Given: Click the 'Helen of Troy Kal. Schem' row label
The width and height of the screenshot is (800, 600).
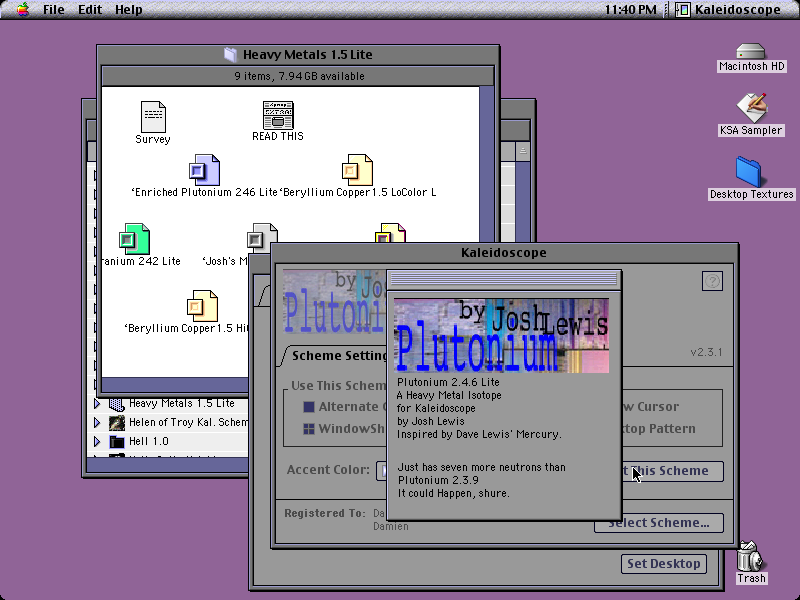Looking at the screenshot, I should point(188,422).
